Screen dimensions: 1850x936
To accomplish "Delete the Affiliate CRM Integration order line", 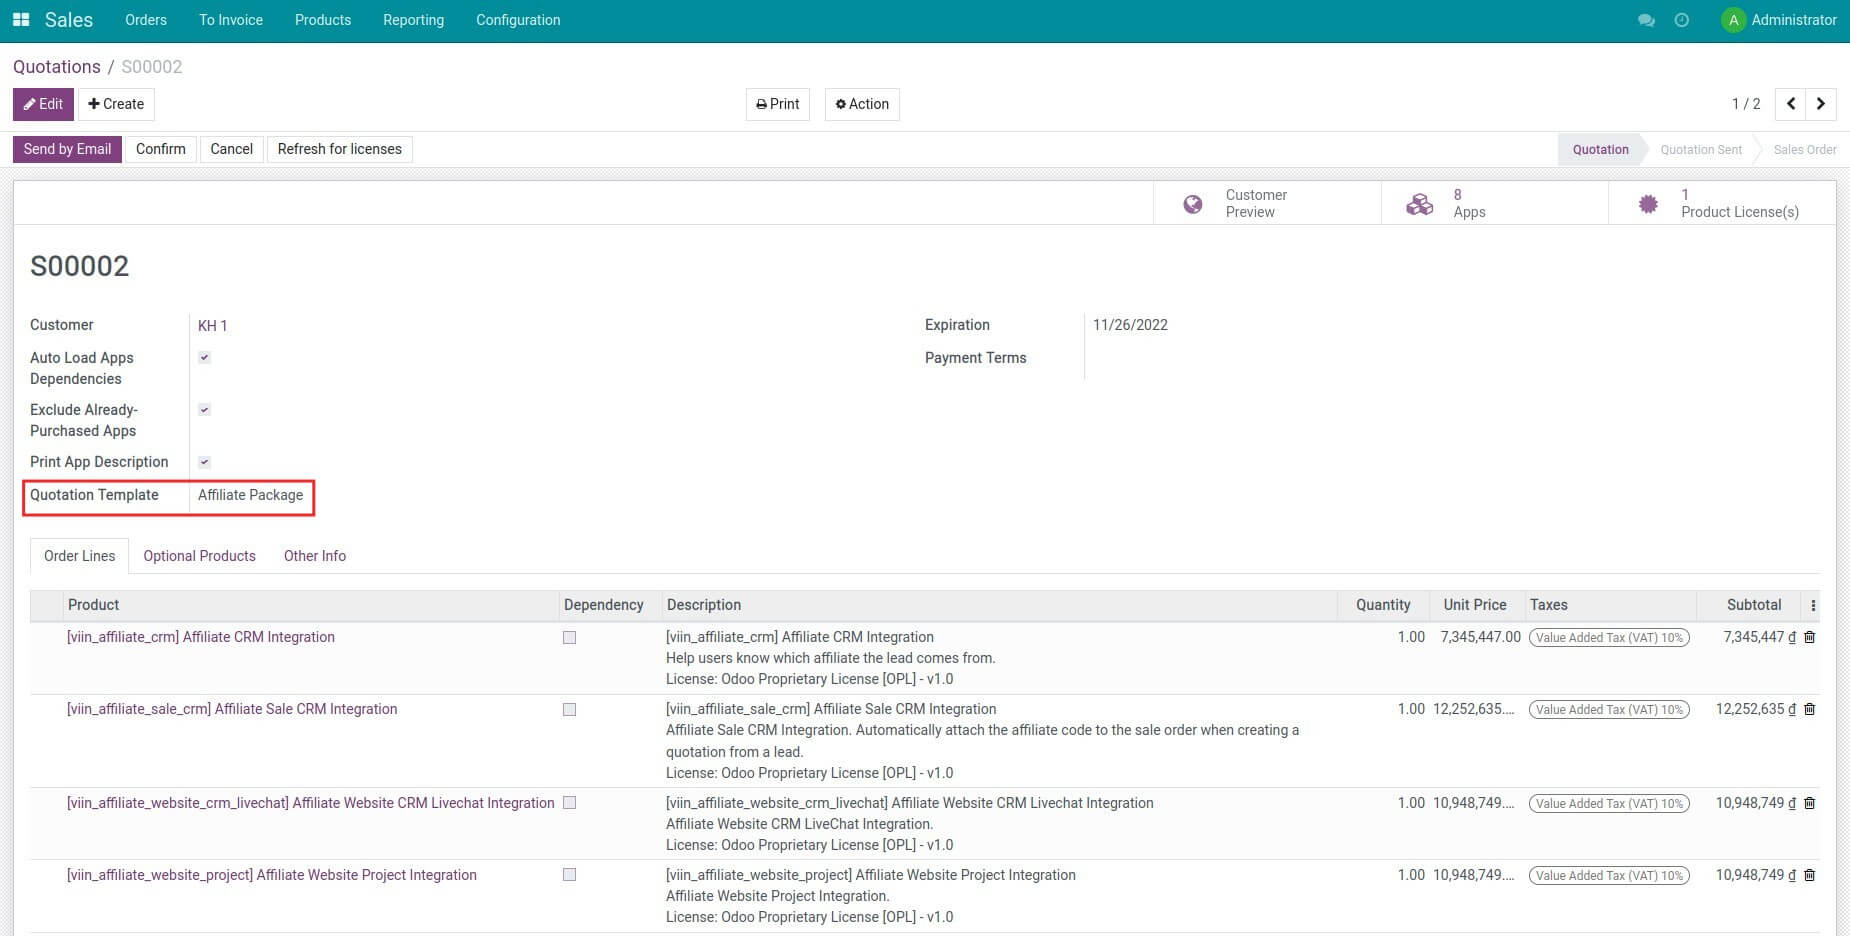I will click(1809, 637).
